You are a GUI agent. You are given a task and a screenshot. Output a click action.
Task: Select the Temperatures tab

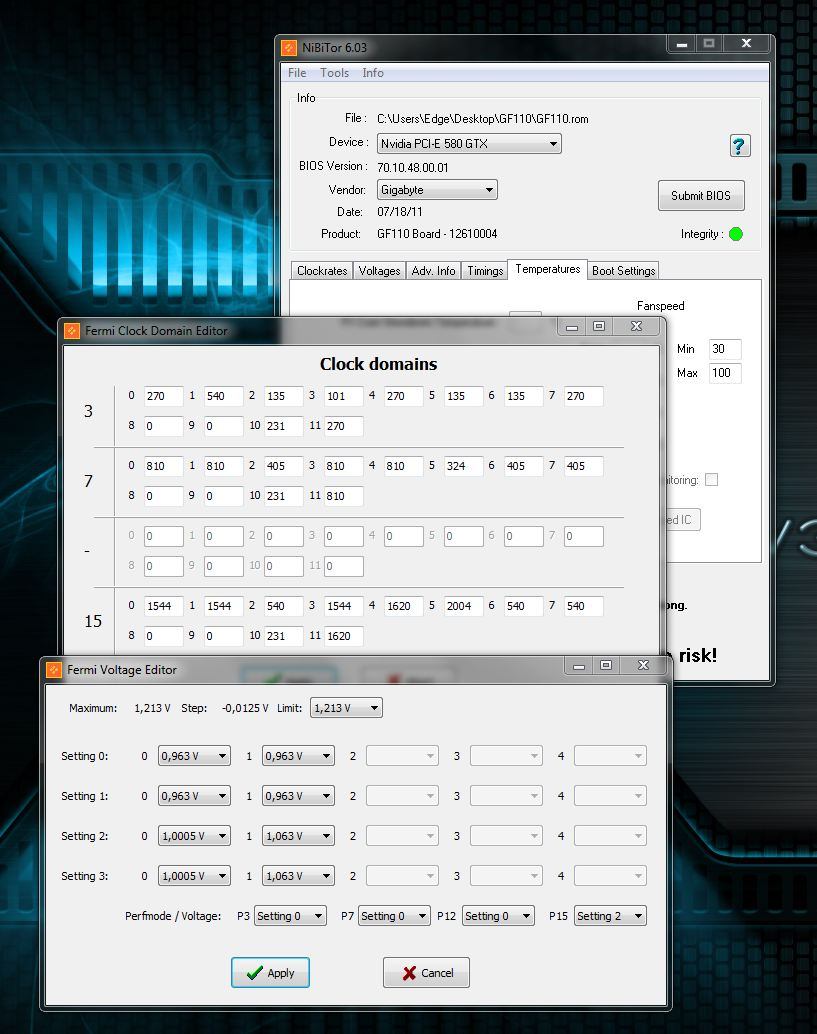coord(547,269)
